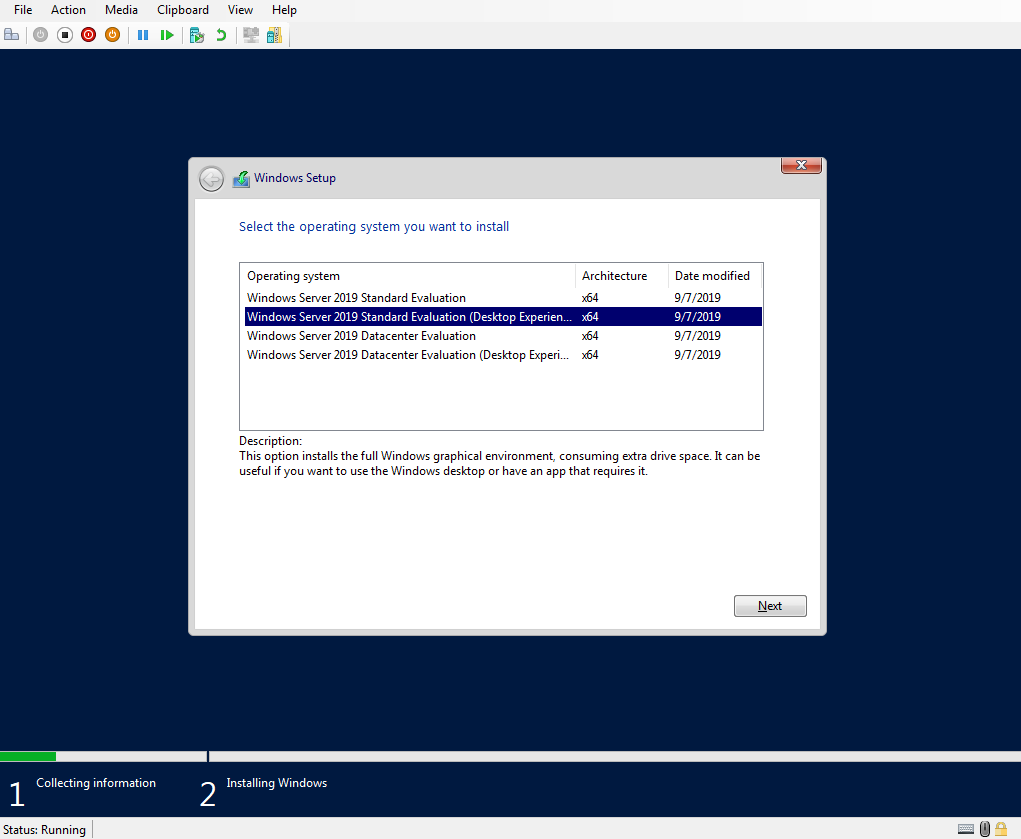Image resolution: width=1021 pixels, height=839 pixels.
Task: Click the Architecture column header
Action: coord(622,276)
